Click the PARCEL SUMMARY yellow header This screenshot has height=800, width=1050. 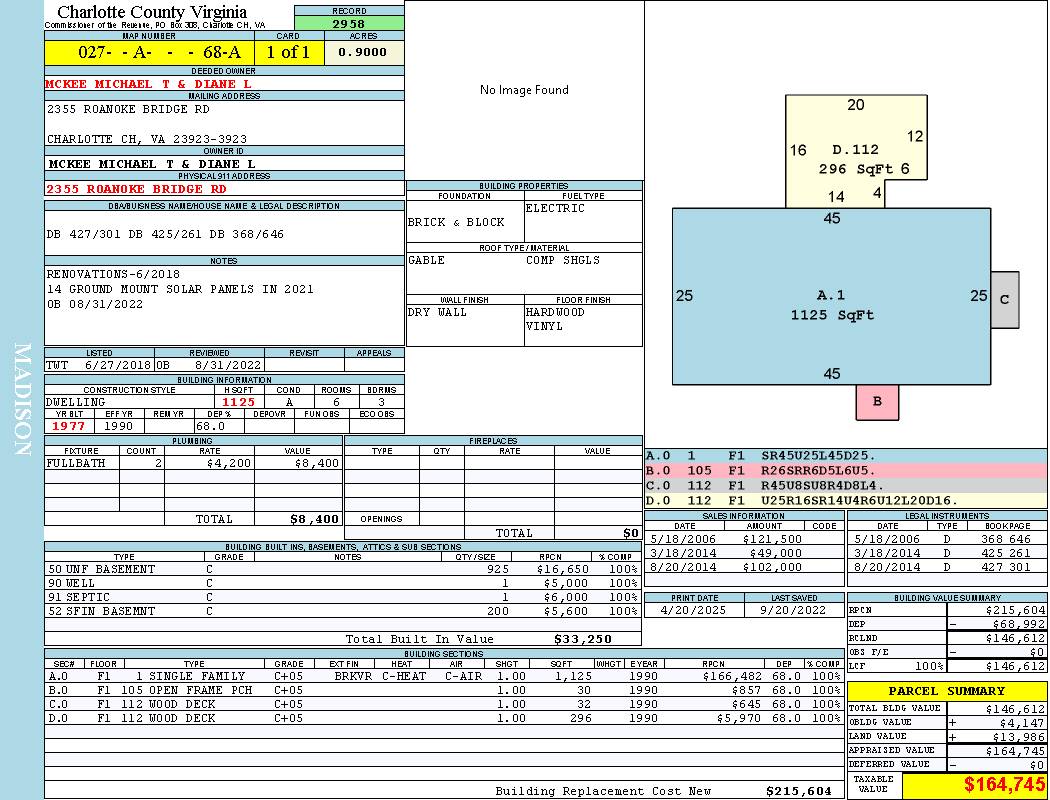click(x=946, y=691)
